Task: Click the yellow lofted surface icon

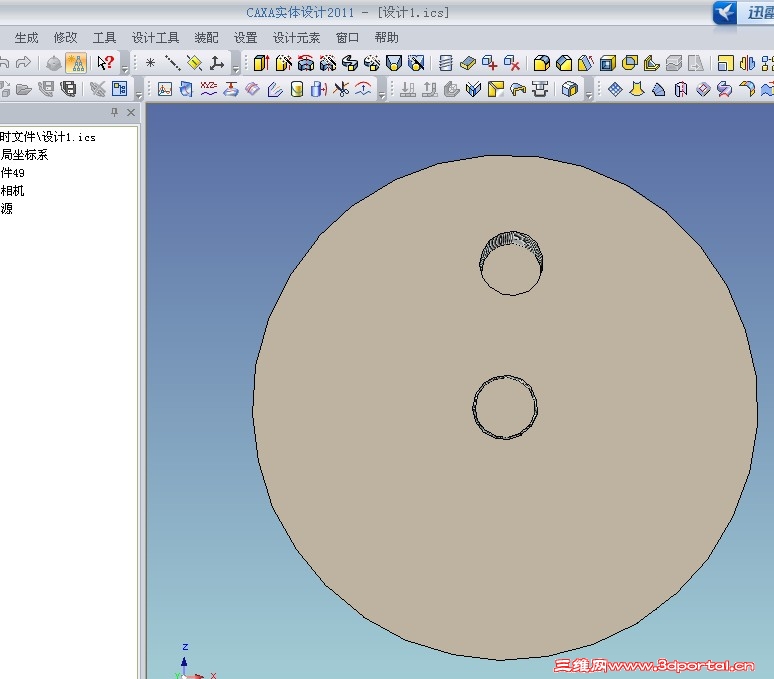Action: (637, 89)
